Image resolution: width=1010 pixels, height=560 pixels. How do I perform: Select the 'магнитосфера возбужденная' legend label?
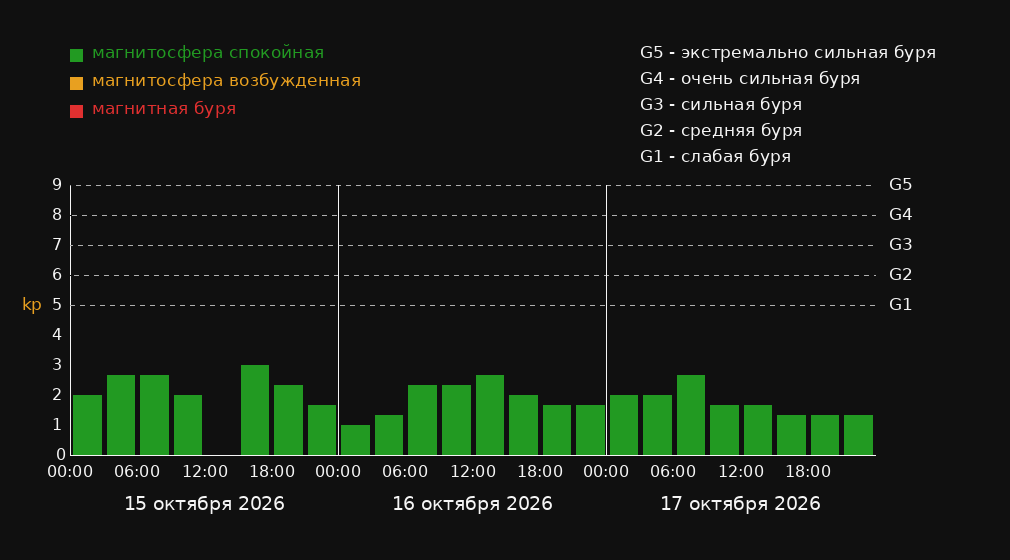tap(226, 81)
